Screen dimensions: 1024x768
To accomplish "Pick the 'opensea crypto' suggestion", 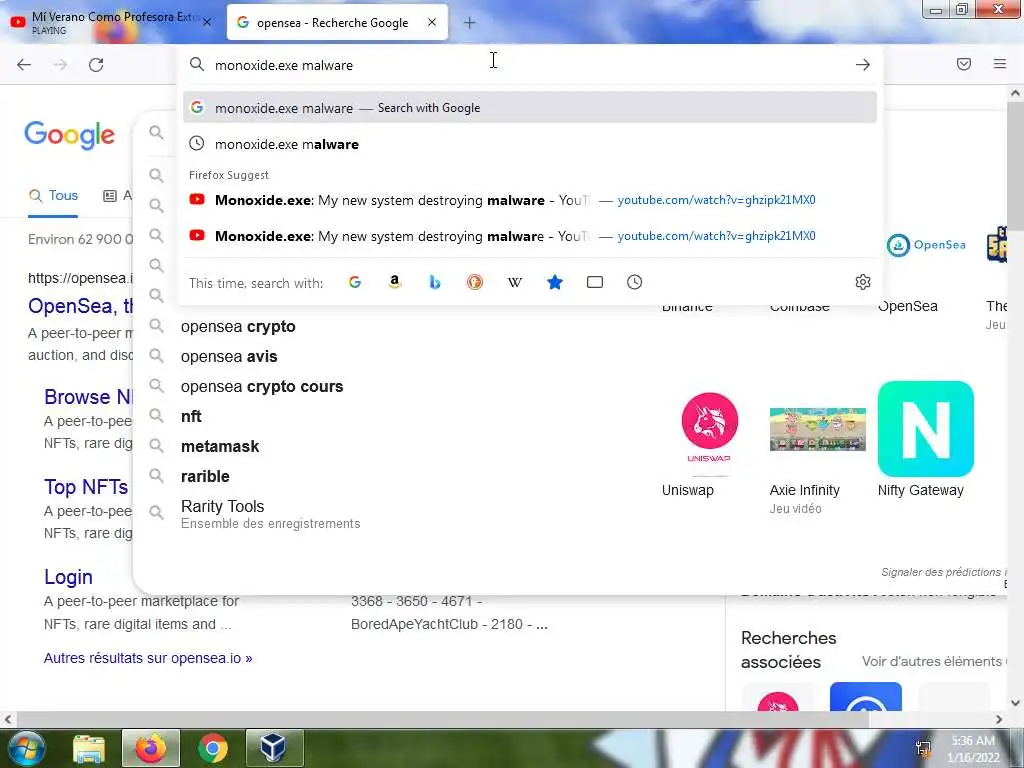I will (238, 327).
